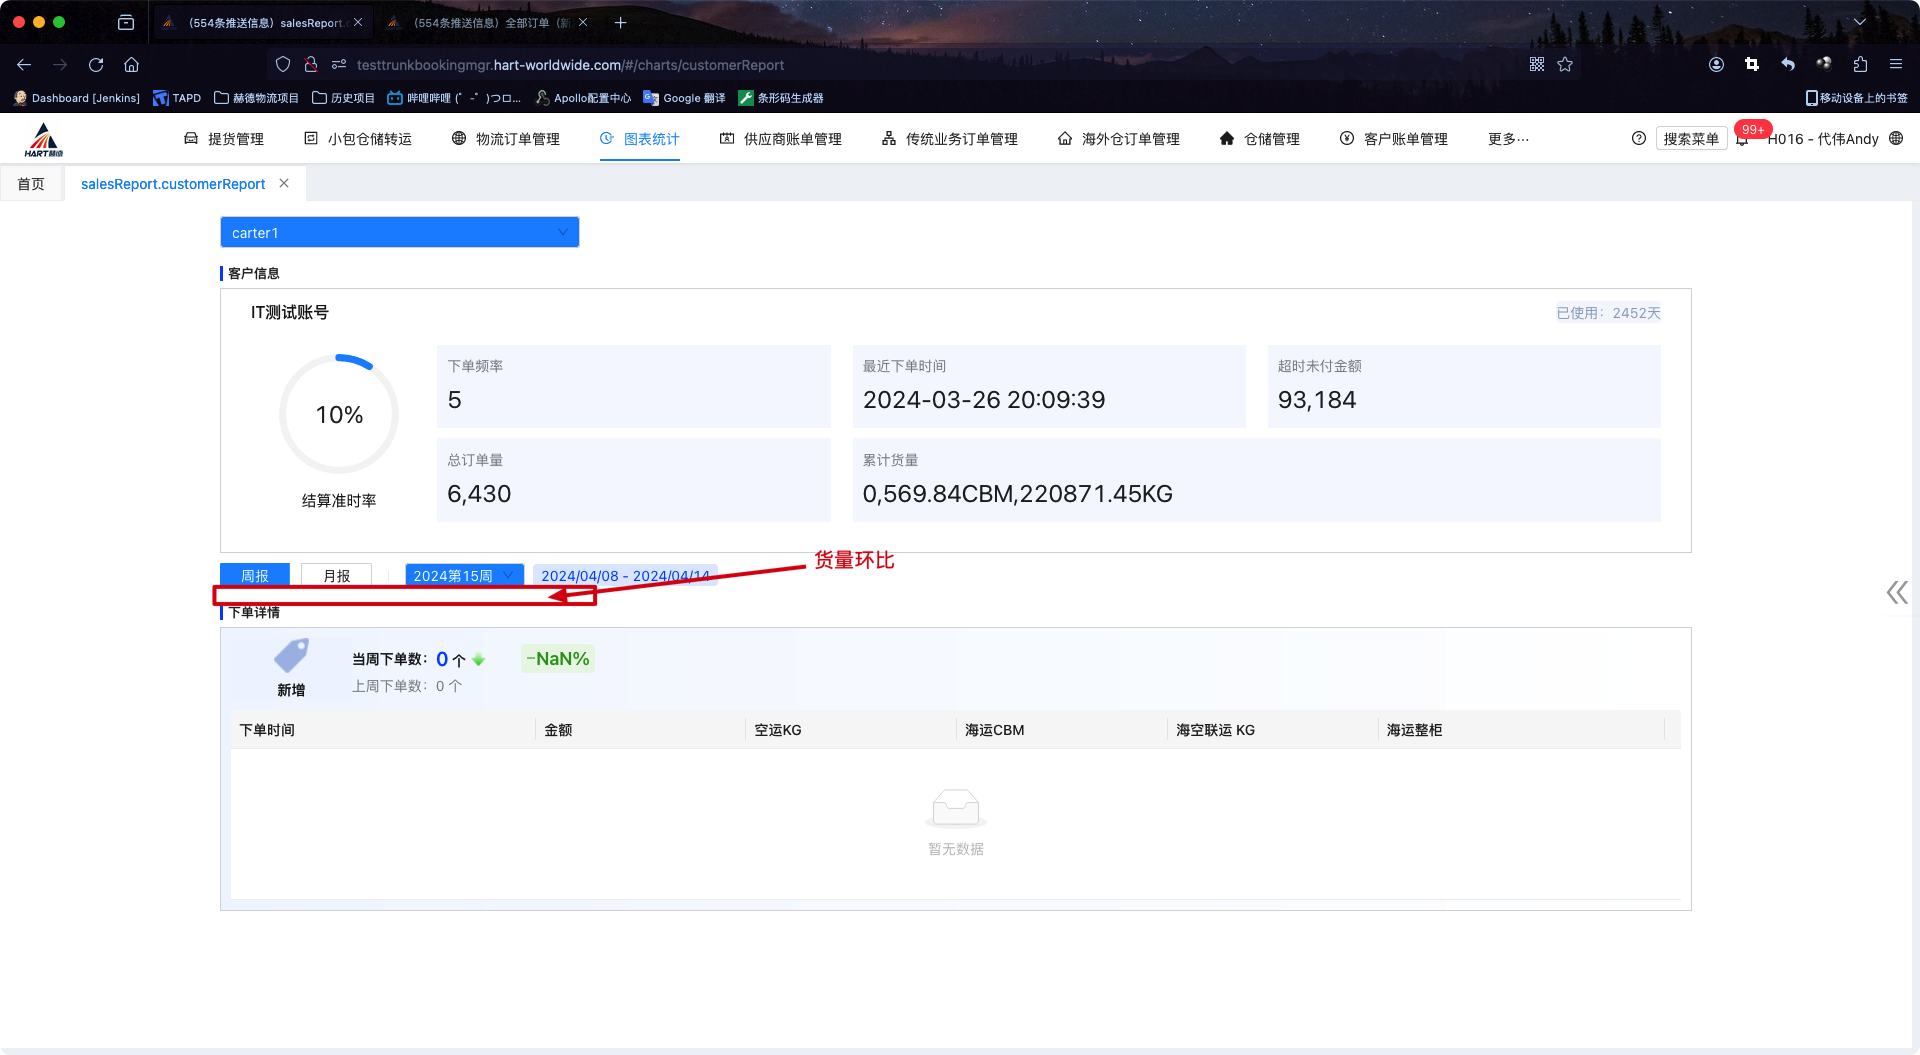The image size is (1920, 1055).
Task: Bookmark this page with the star icon
Action: pyautogui.click(x=1565, y=65)
